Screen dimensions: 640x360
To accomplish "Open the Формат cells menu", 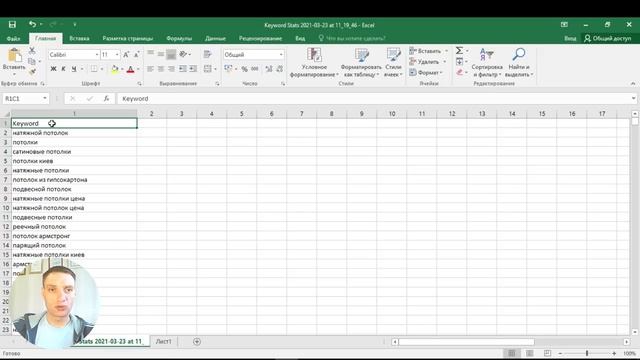I will pyautogui.click(x=426, y=73).
